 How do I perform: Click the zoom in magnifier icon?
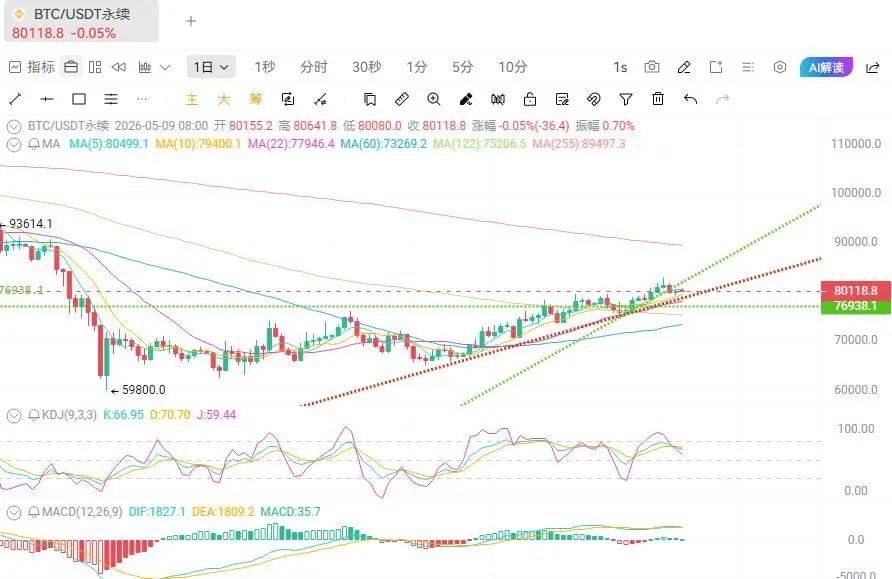[433, 100]
